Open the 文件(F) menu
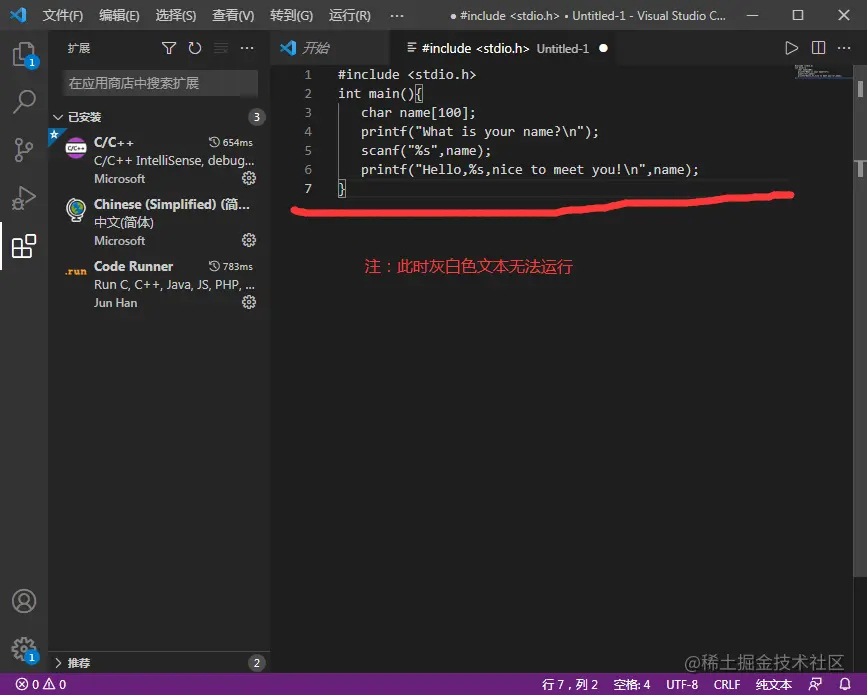 pos(62,15)
